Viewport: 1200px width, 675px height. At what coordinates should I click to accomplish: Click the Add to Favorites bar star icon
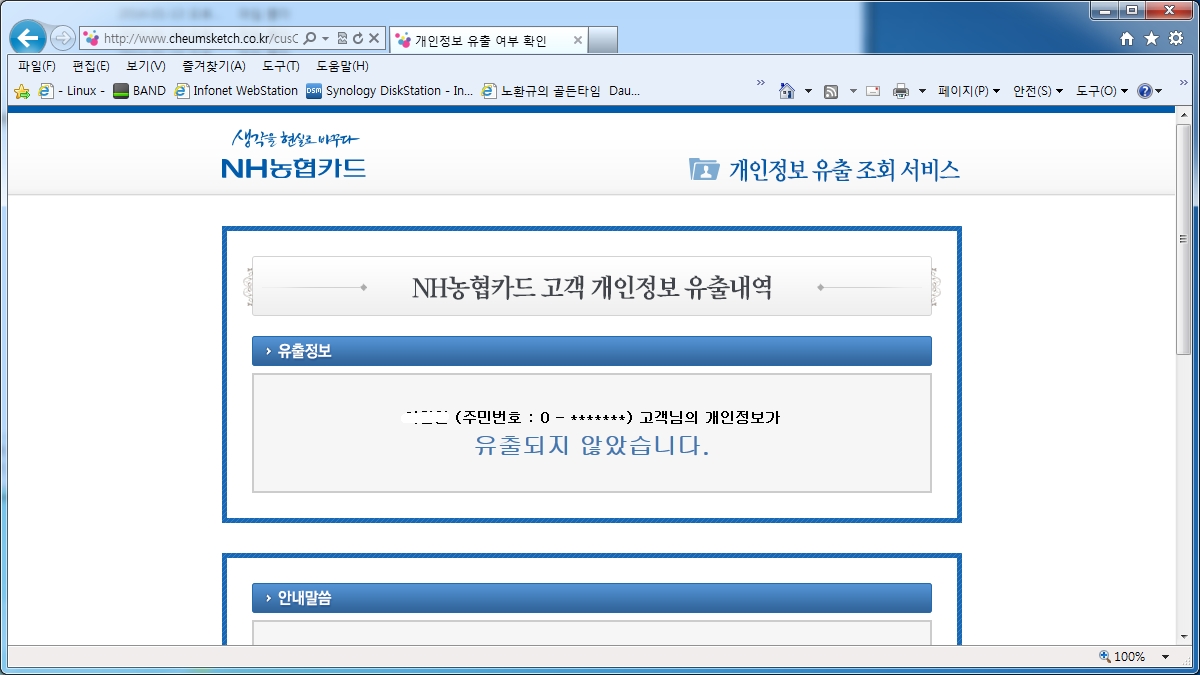(x=21, y=91)
